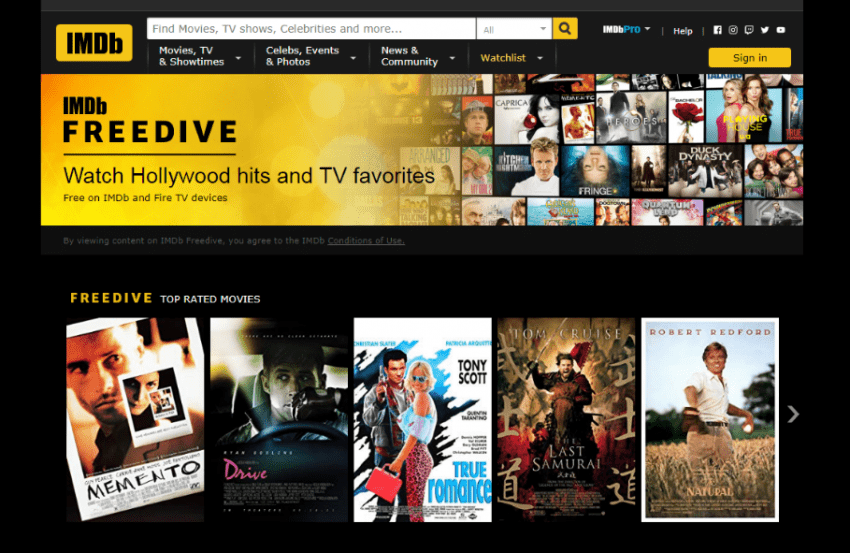Image resolution: width=850 pixels, height=553 pixels.
Task: Click the Sign in button
Action: click(750, 57)
